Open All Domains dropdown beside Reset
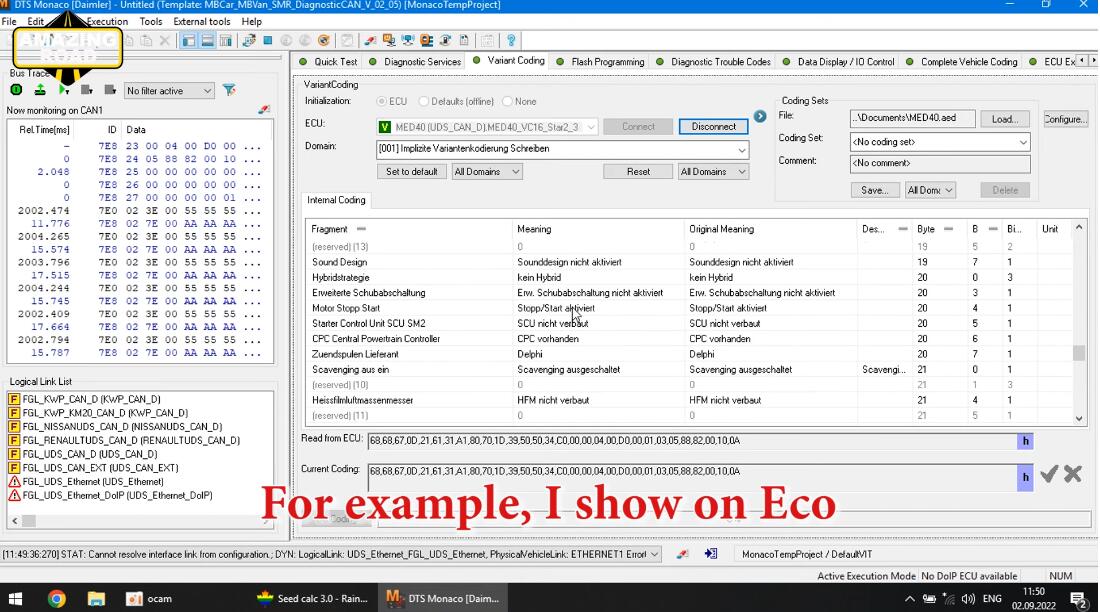This screenshot has width=1100, height=612. point(713,171)
